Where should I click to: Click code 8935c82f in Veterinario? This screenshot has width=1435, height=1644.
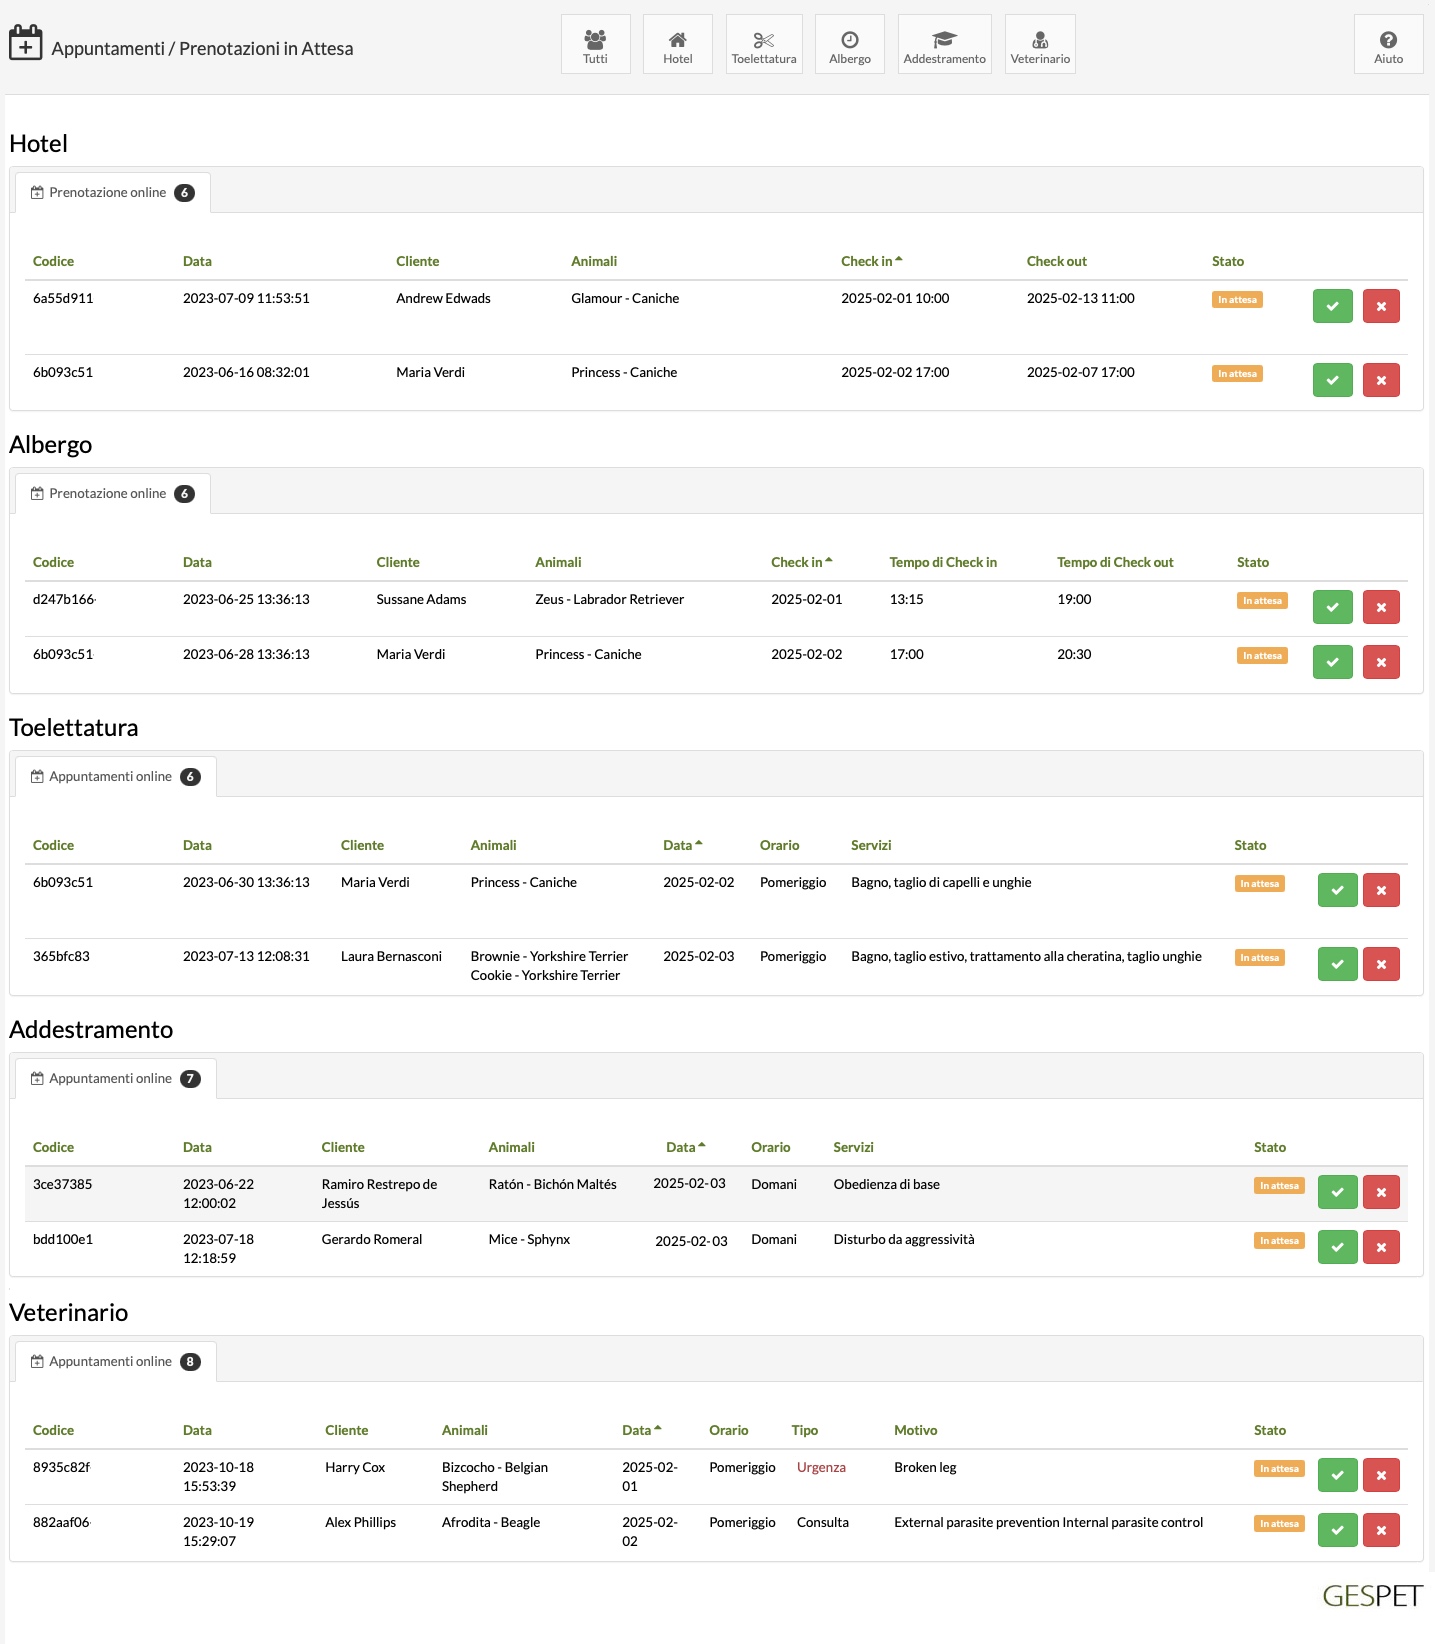[61, 1467]
